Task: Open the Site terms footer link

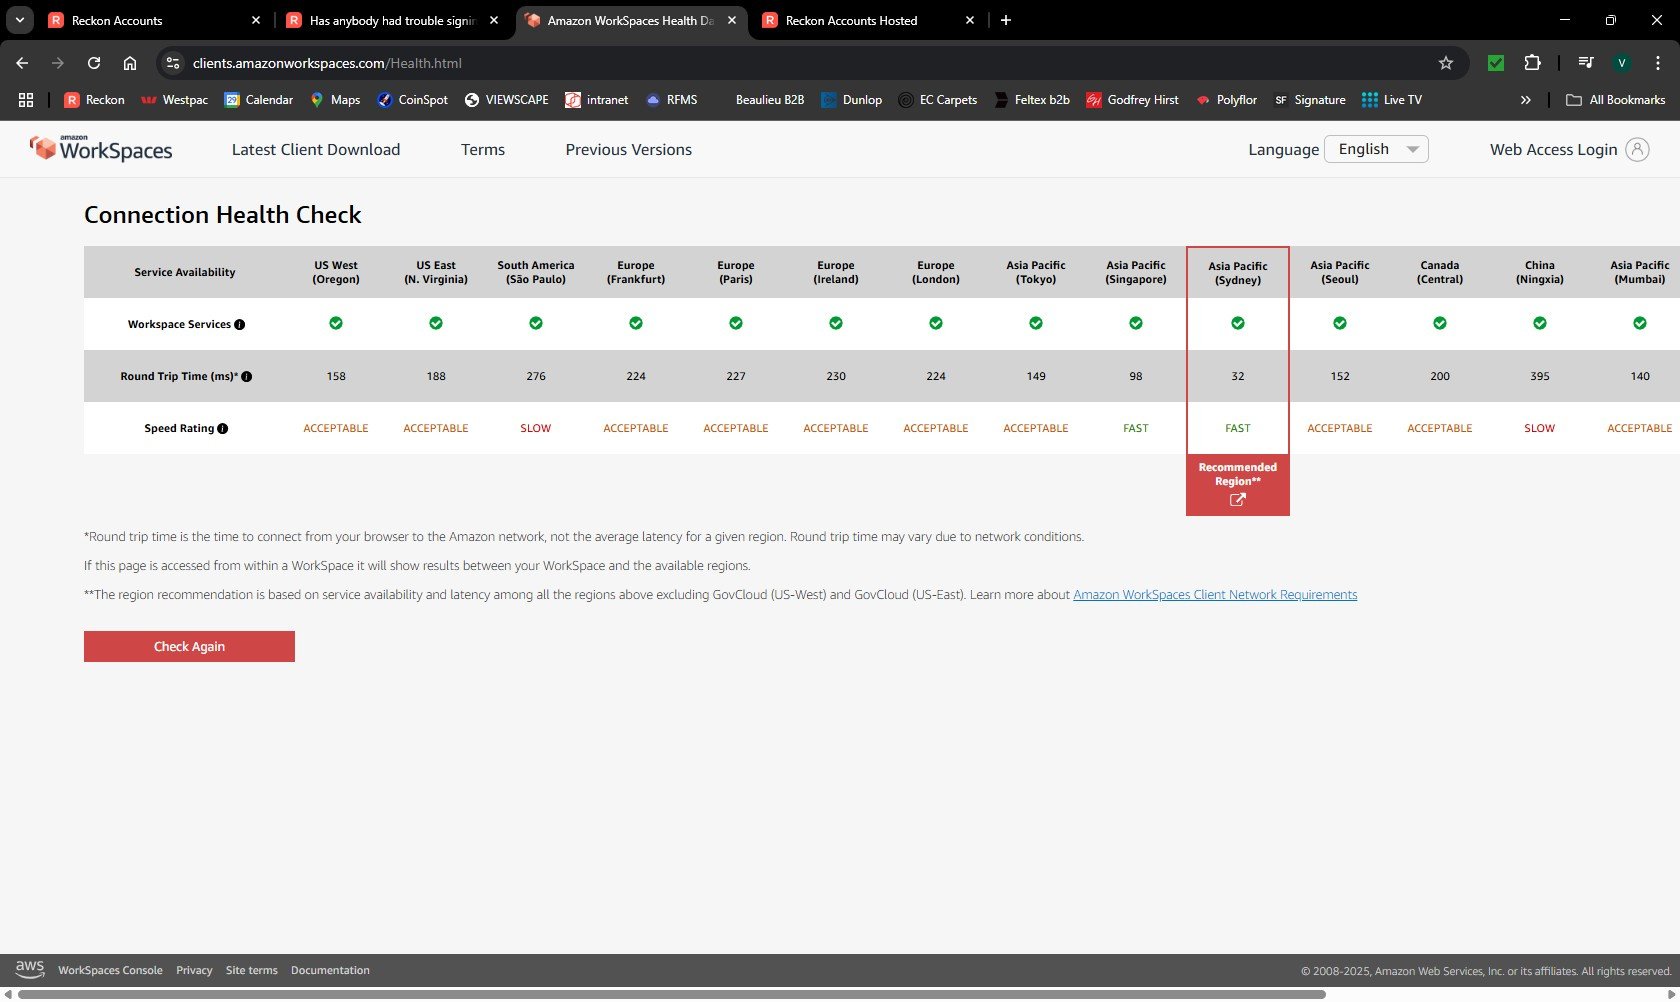Action: click(x=252, y=970)
